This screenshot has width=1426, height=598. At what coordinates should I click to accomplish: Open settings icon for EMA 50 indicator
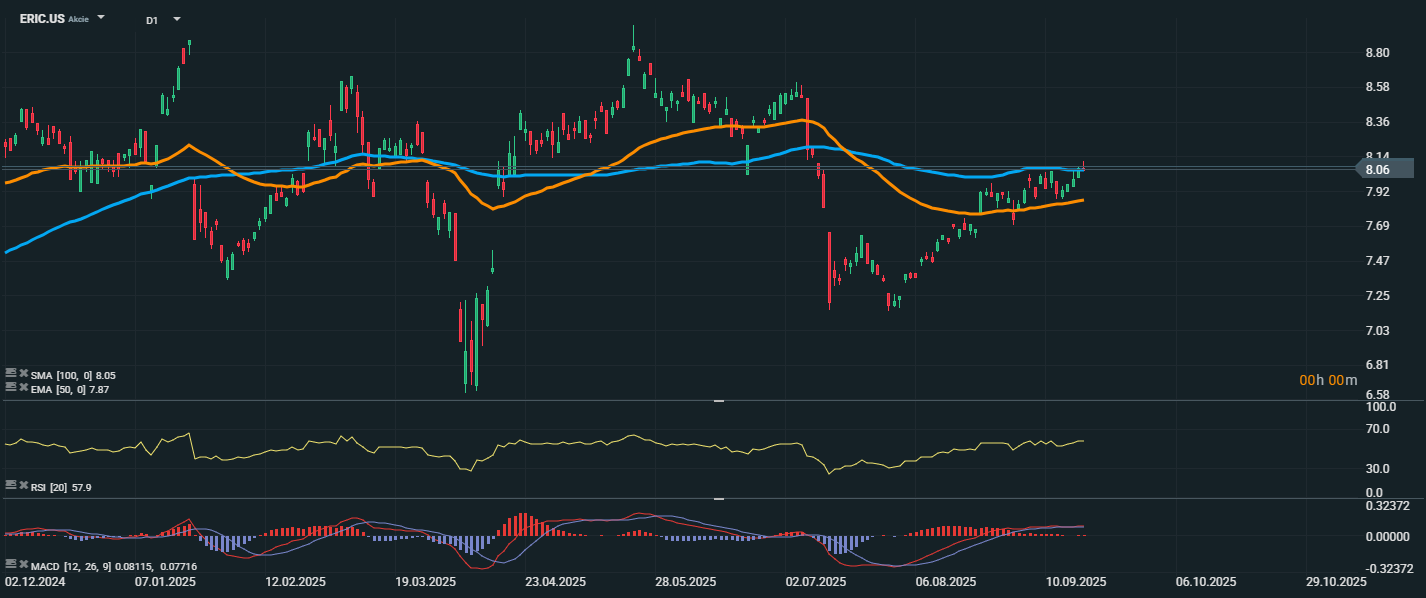10,387
